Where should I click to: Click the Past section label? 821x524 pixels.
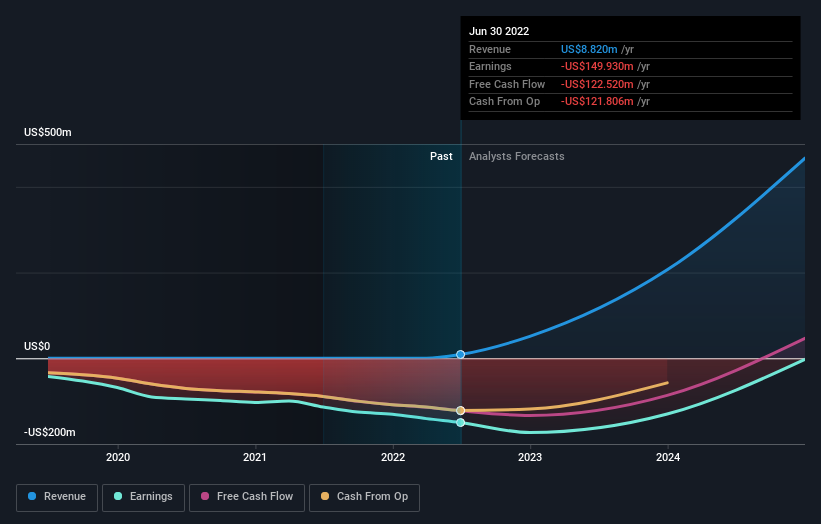tap(441, 156)
